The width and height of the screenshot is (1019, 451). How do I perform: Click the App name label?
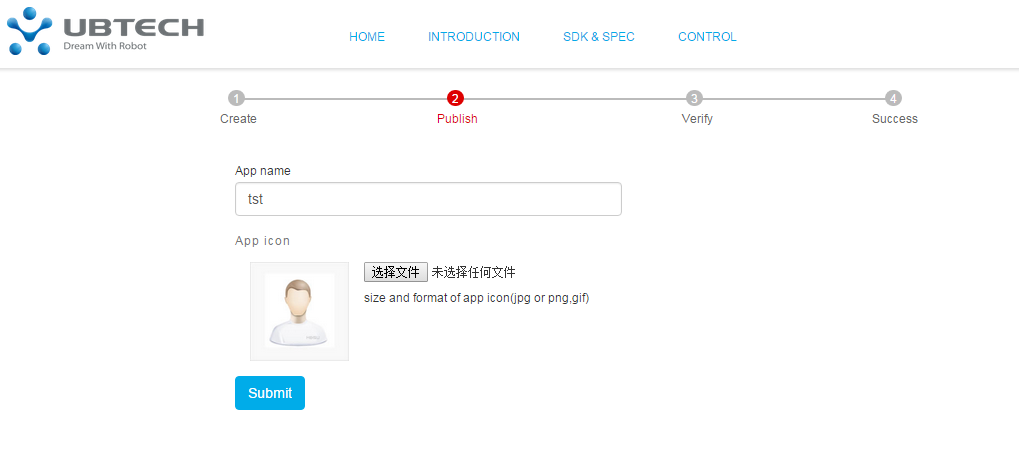263,171
